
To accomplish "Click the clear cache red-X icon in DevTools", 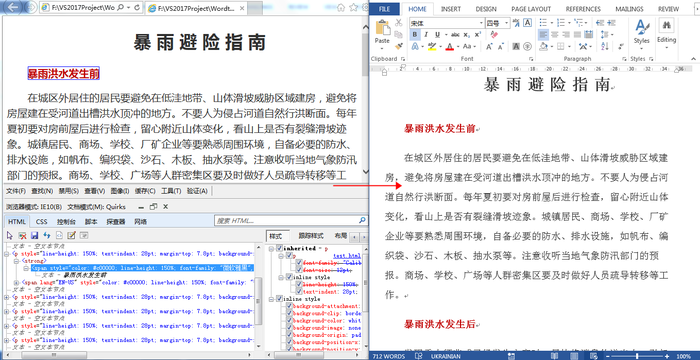I will coord(22,235).
